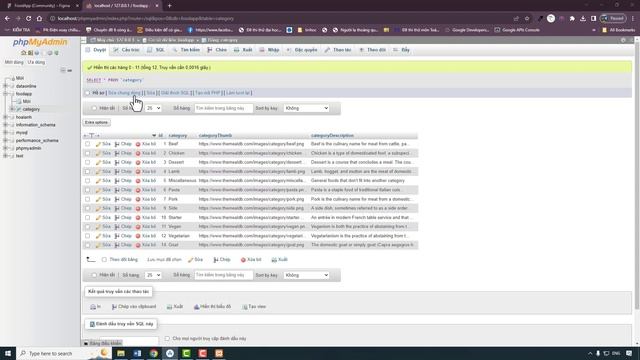
Task: Open the browser extensions puzzle icon
Action: [572, 18]
